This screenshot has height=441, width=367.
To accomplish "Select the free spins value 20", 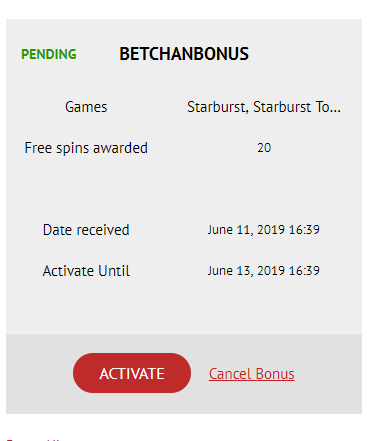I will (264, 148).
